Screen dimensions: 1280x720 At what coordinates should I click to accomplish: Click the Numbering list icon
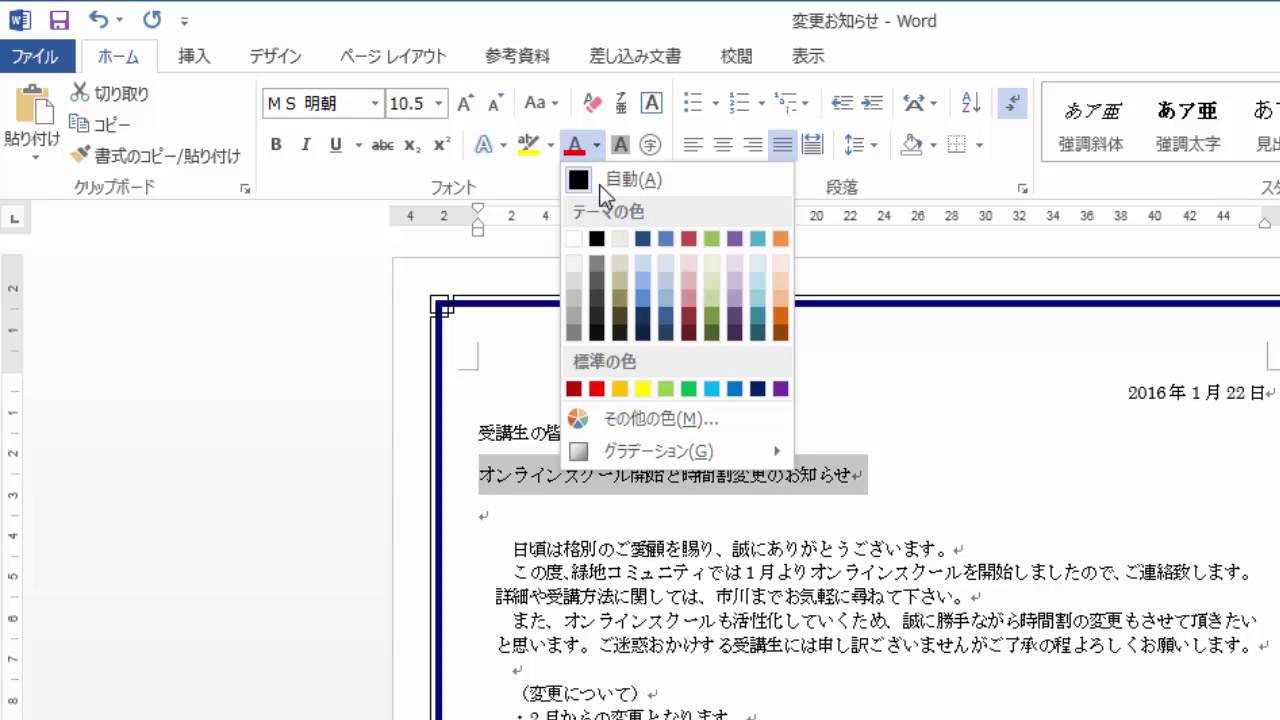coord(740,103)
